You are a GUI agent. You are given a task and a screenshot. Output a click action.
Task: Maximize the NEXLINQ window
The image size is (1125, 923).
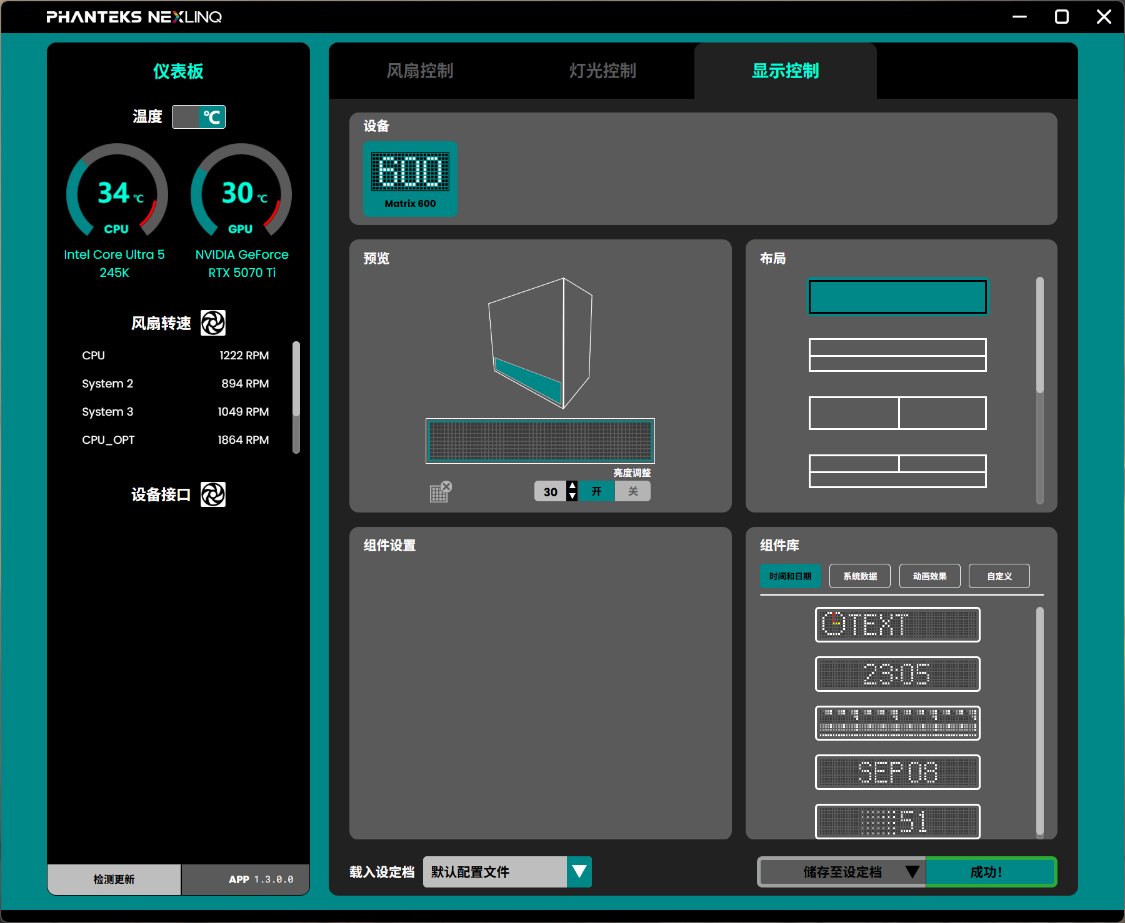(x=1062, y=17)
